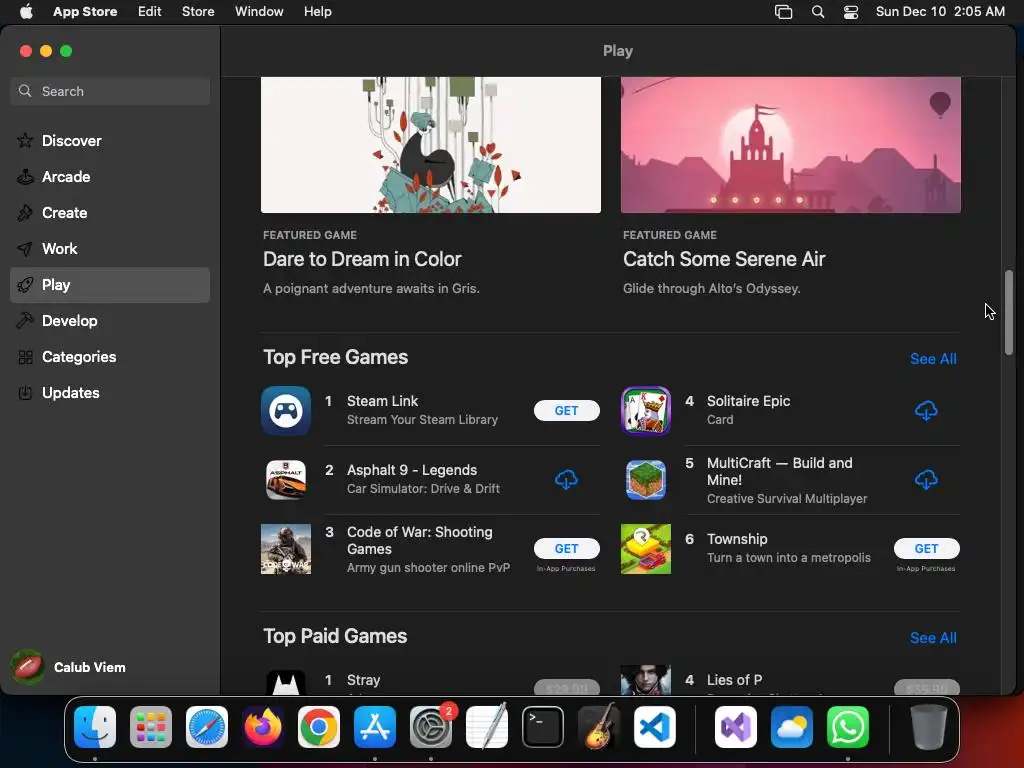Redownload Asphalt 9 with the cloud icon
1024x768 pixels.
[566, 479]
